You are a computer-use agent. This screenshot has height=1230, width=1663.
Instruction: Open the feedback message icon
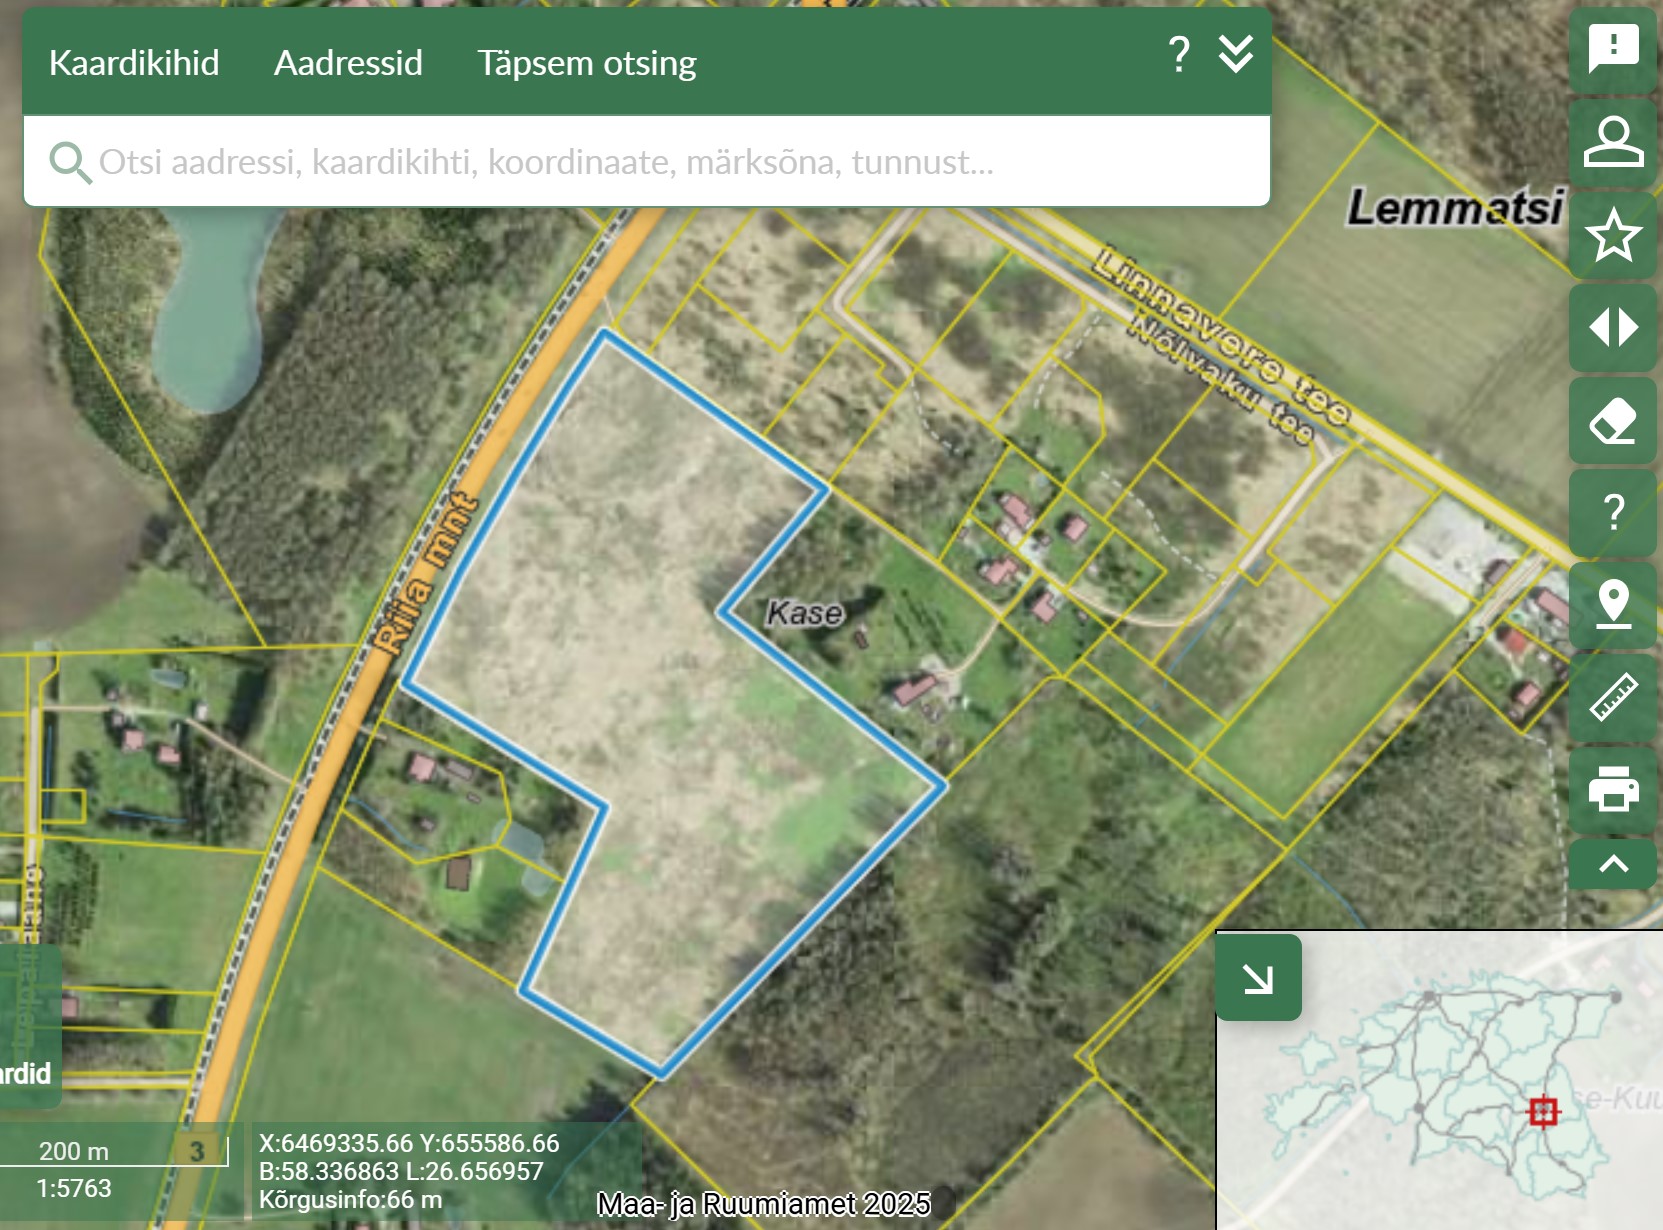click(1613, 48)
